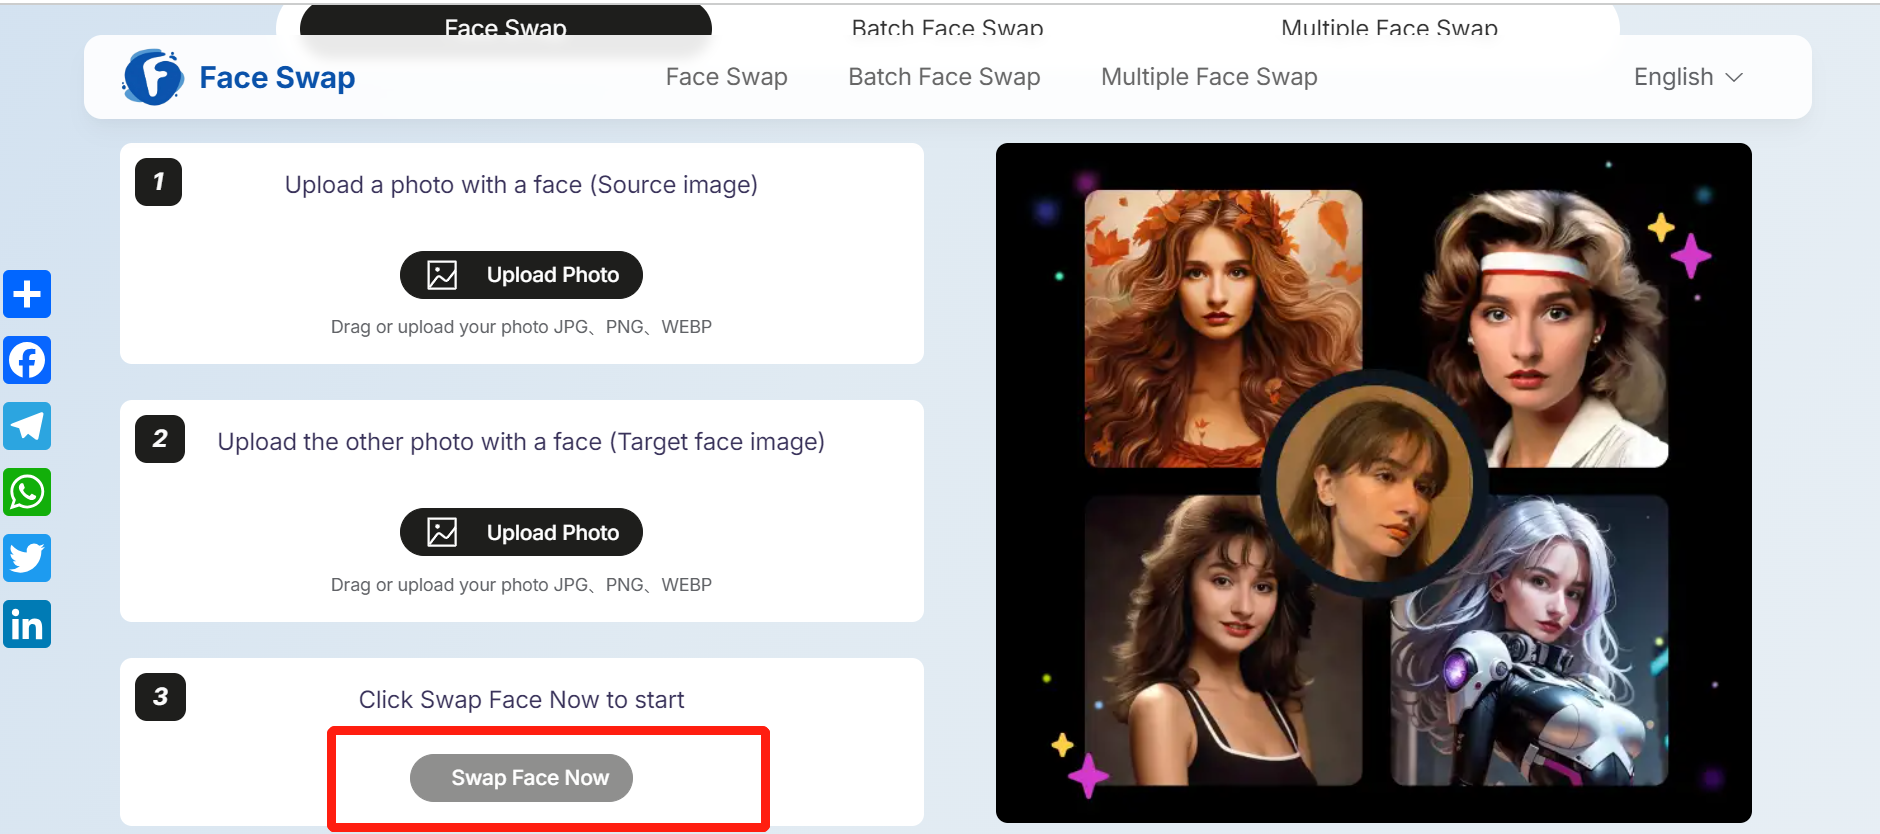This screenshot has height=834, width=1880.
Task: Click the 'Click Swap Face Now to start' text
Action: pos(521,700)
